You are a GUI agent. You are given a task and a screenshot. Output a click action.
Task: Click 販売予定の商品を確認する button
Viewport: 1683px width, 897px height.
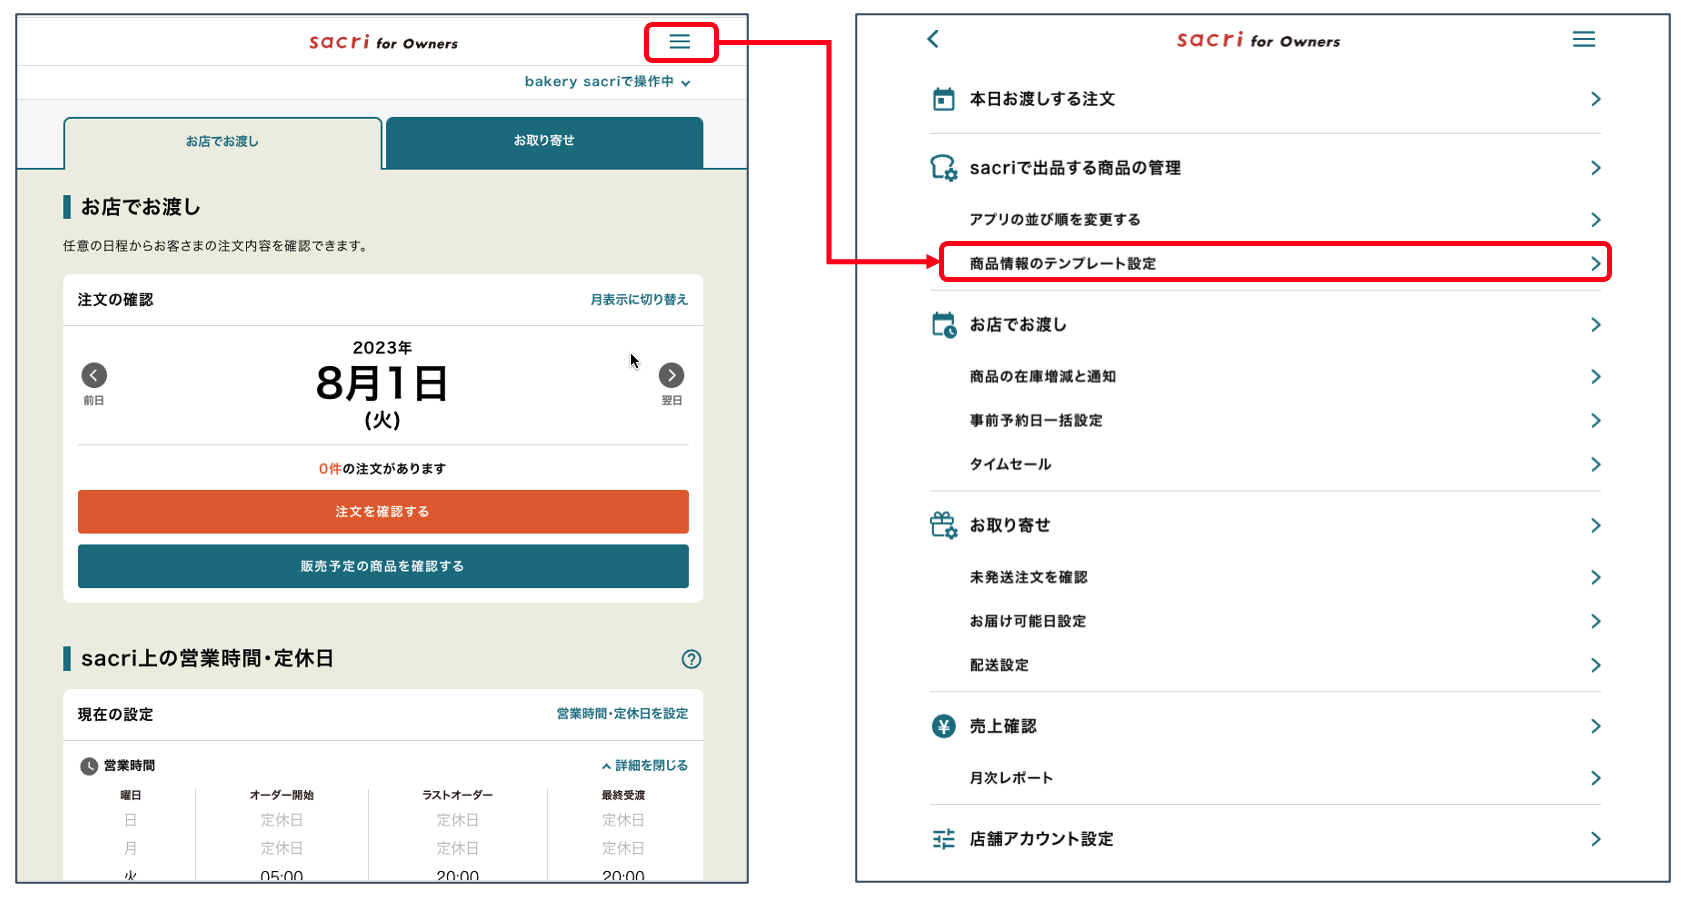click(383, 566)
